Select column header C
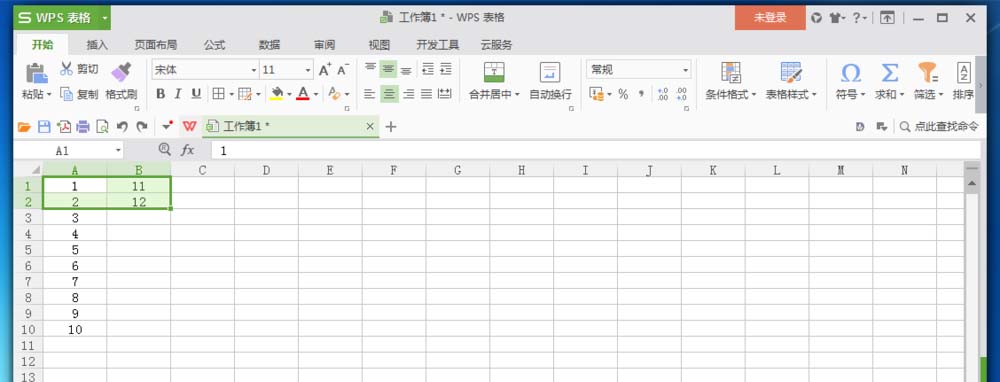Viewport: 1000px width, 382px height. [x=202, y=170]
